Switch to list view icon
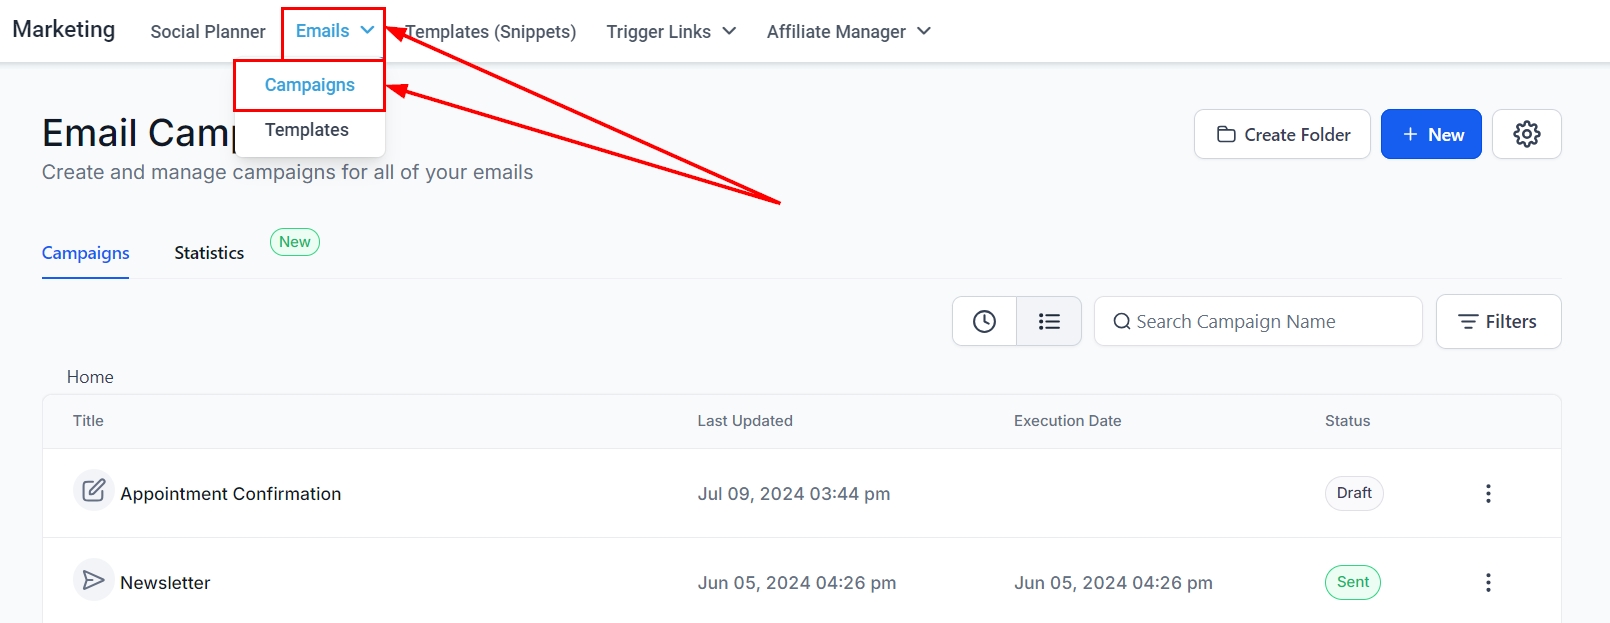The image size is (1610, 623). 1048,321
